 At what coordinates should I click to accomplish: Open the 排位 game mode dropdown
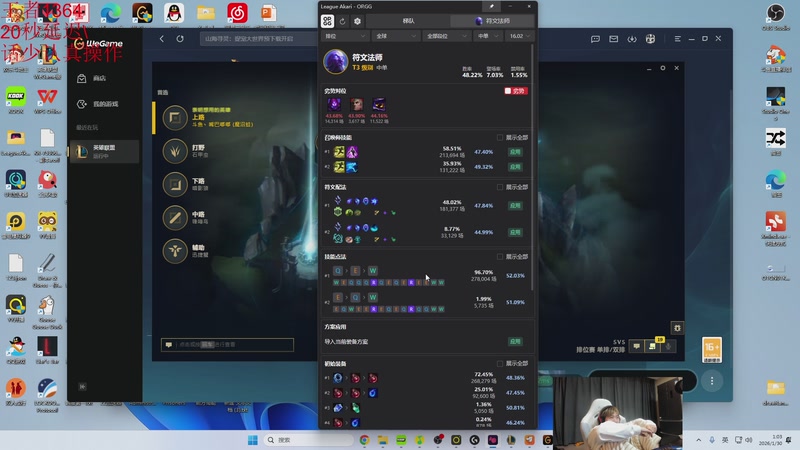(345, 36)
